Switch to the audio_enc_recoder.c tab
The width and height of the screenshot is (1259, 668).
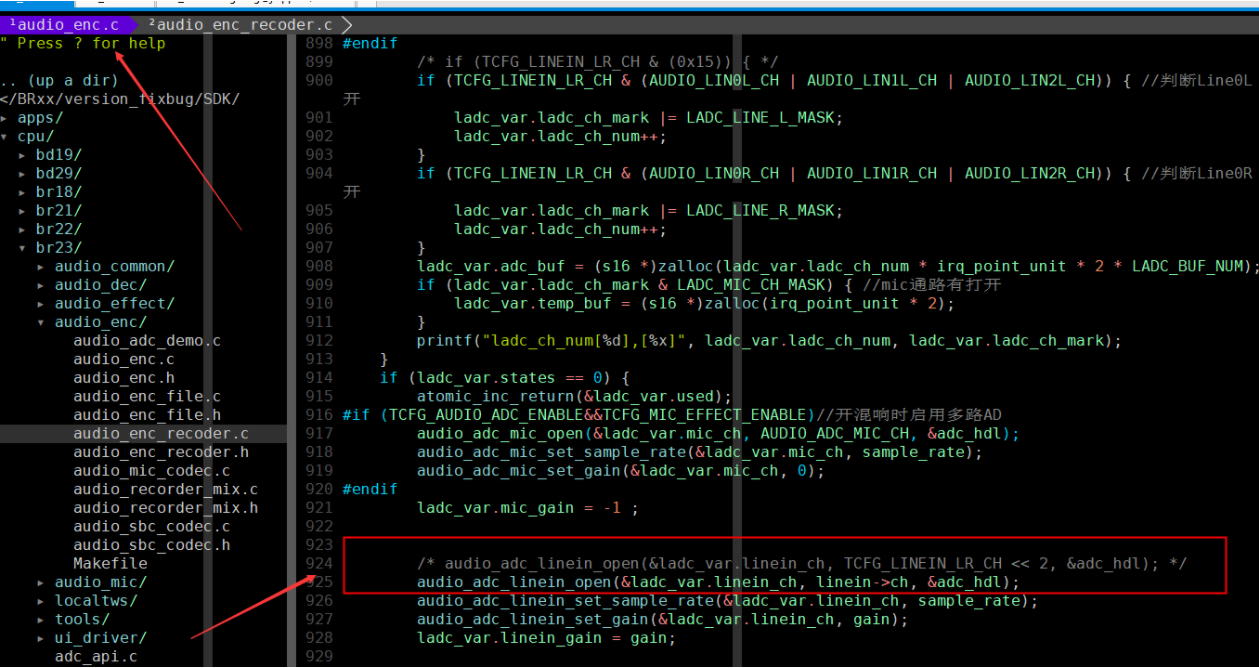click(x=240, y=24)
